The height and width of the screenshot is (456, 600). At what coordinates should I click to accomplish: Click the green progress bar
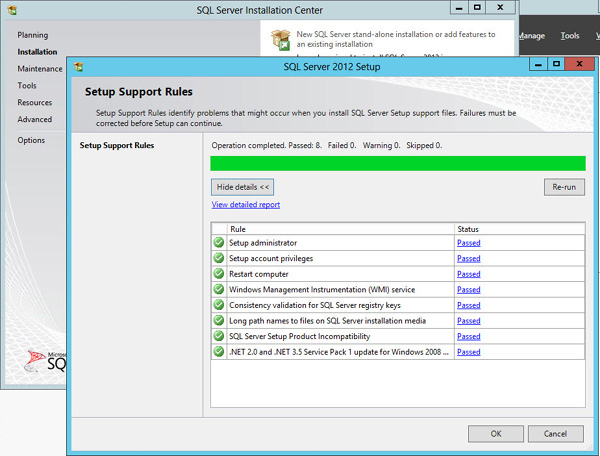pyautogui.click(x=398, y=163)
